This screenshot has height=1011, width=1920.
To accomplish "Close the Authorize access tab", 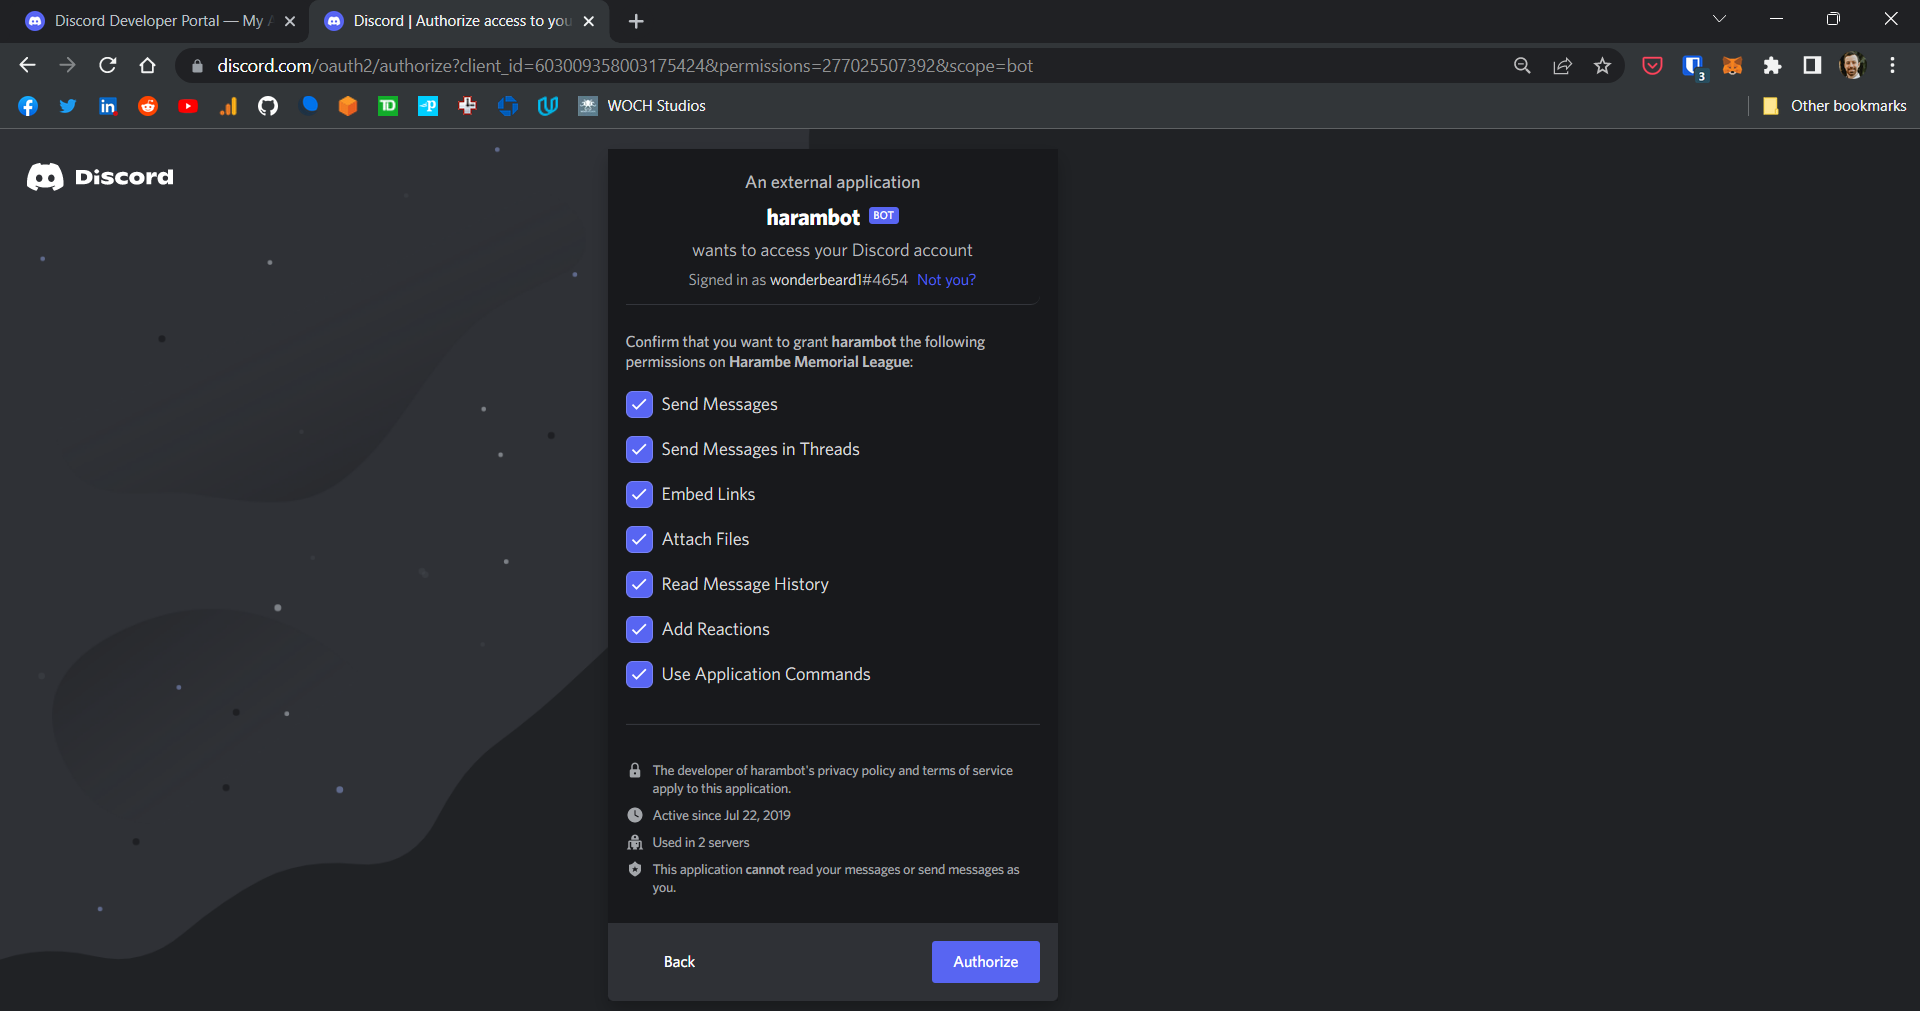I will click(589, 21).
